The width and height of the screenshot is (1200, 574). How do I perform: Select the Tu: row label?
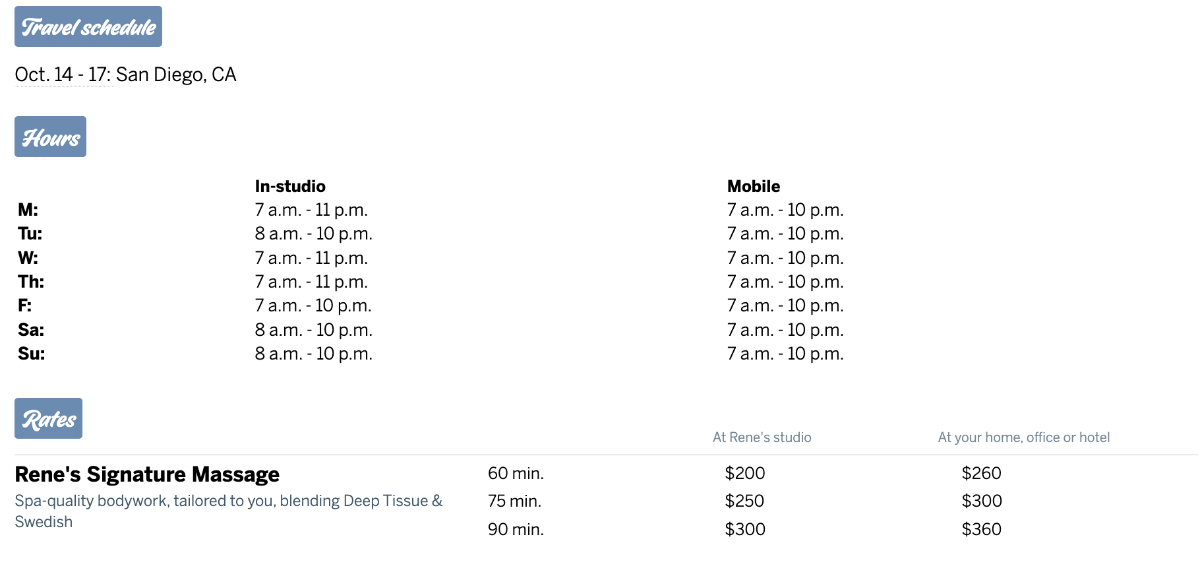point(30,234)
